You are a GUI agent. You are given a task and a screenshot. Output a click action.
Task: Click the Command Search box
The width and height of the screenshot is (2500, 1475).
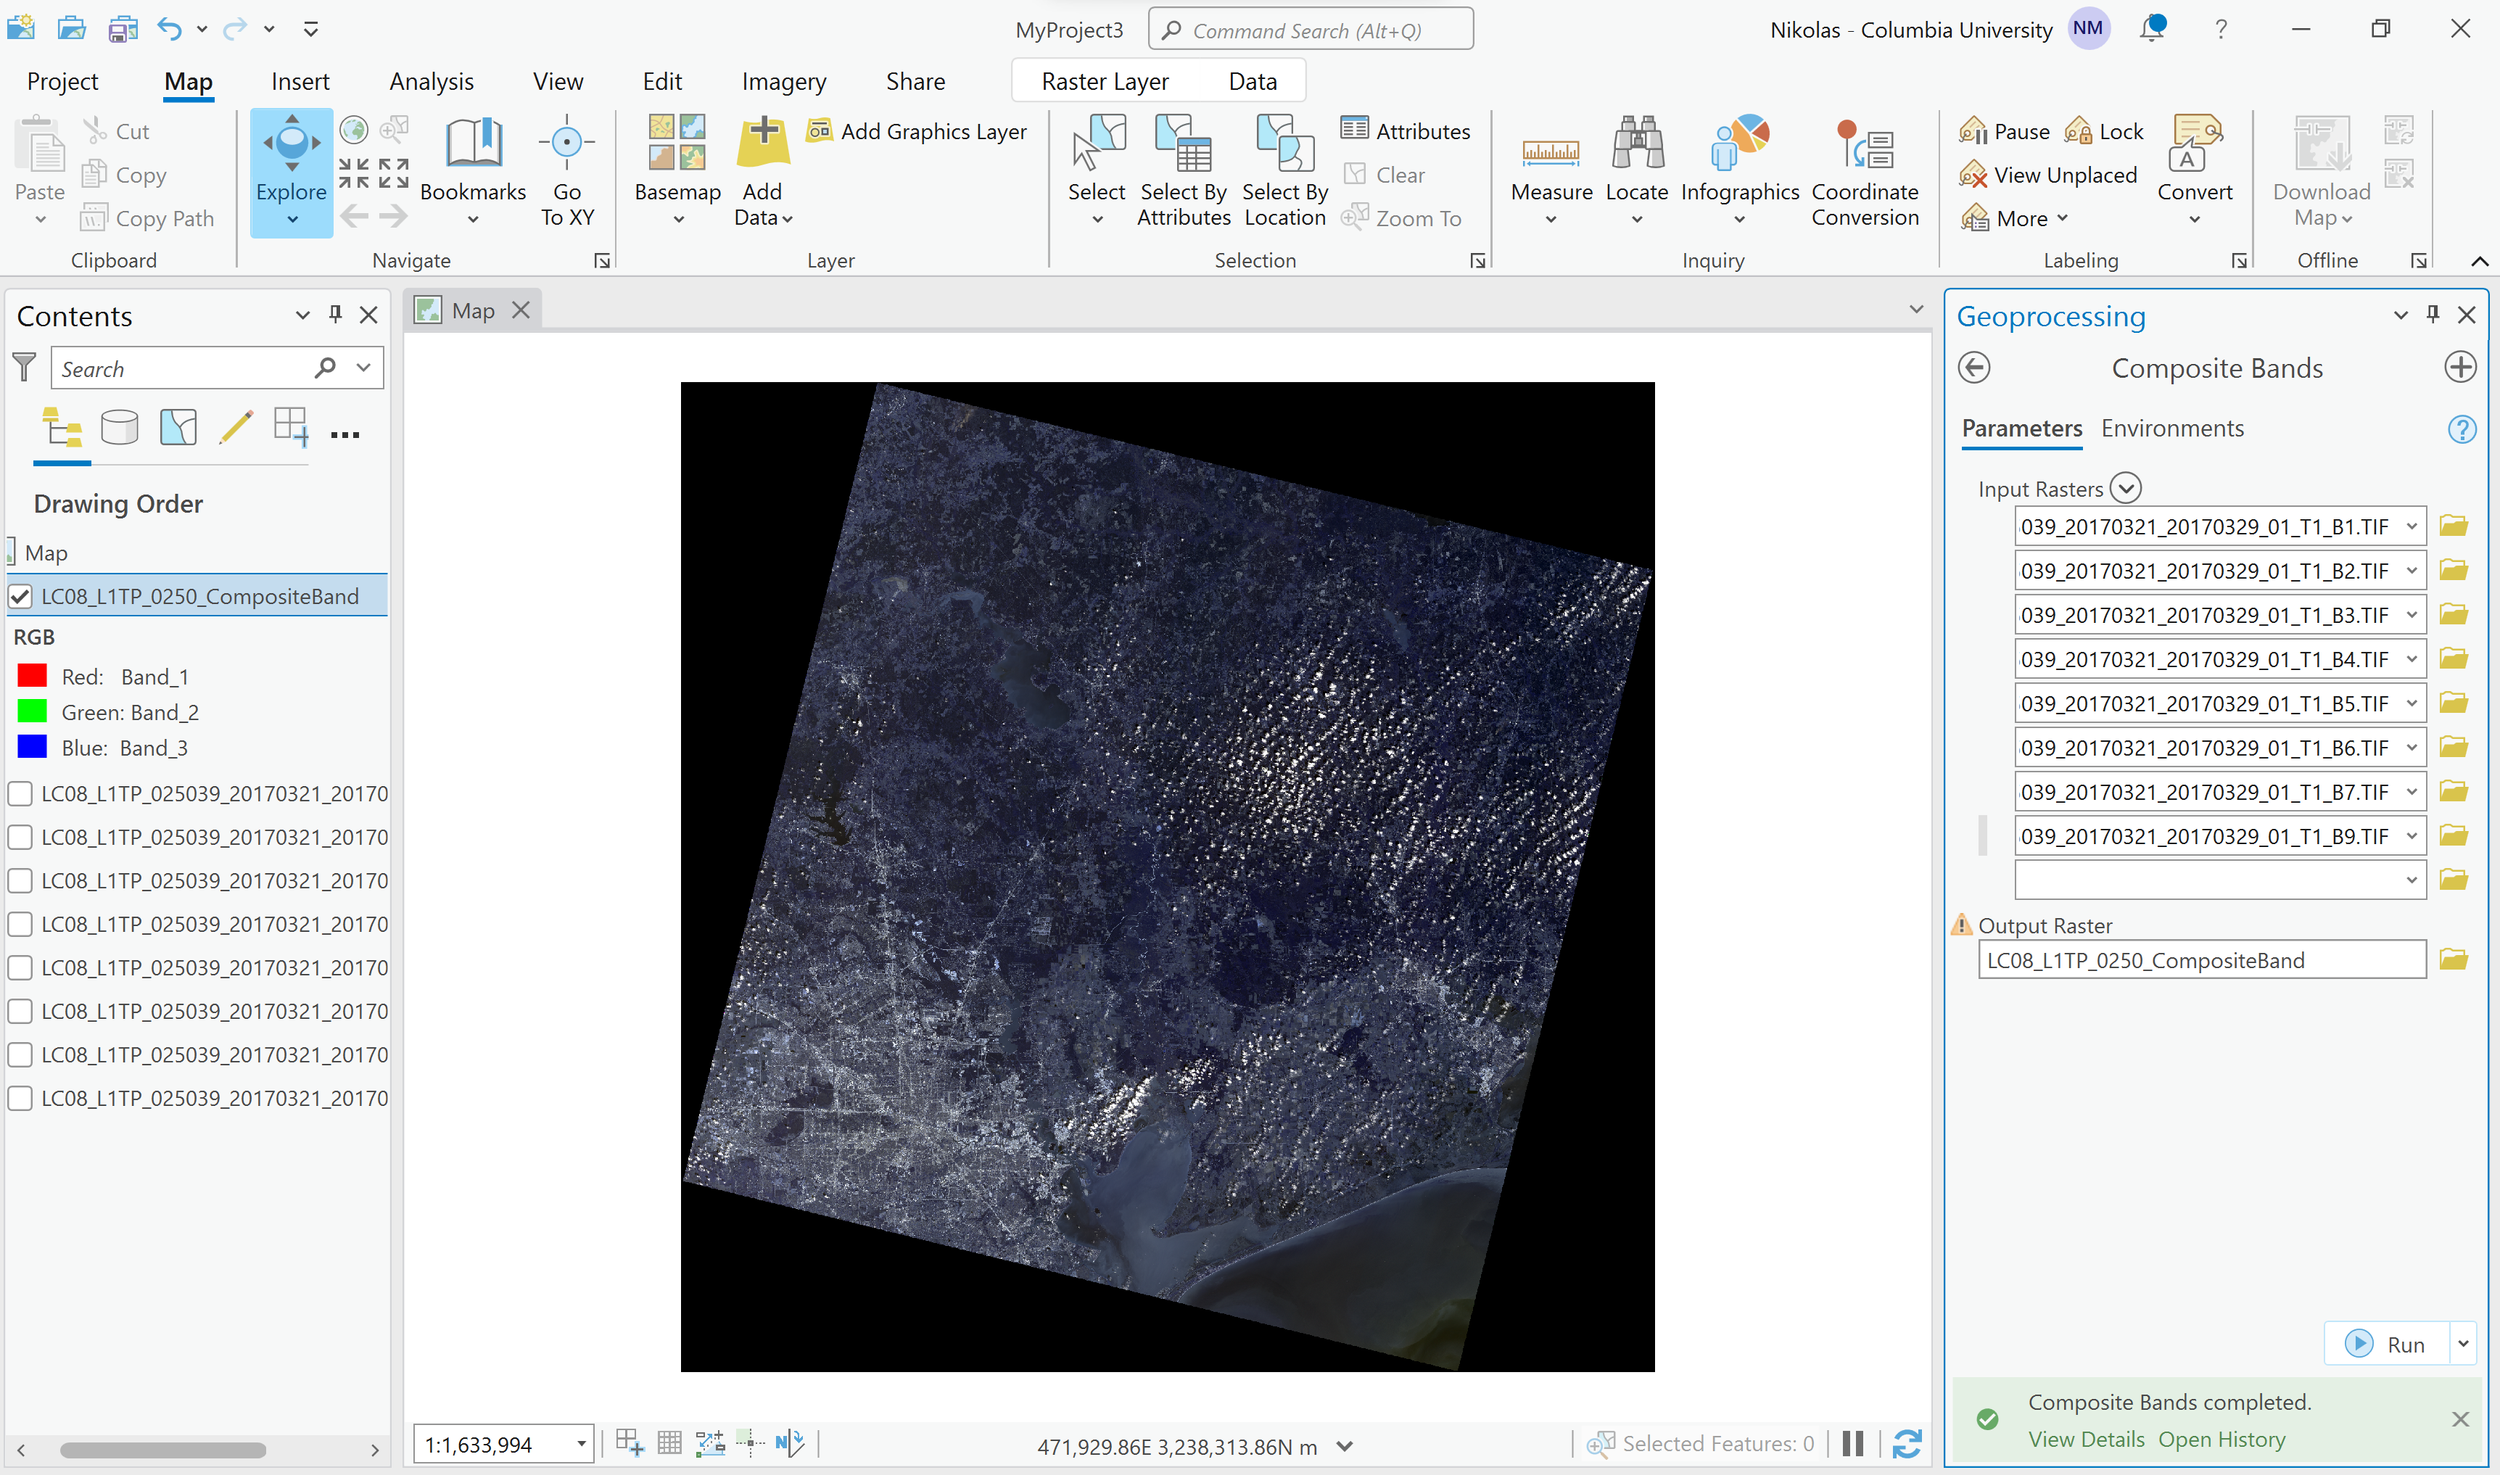1310,29
